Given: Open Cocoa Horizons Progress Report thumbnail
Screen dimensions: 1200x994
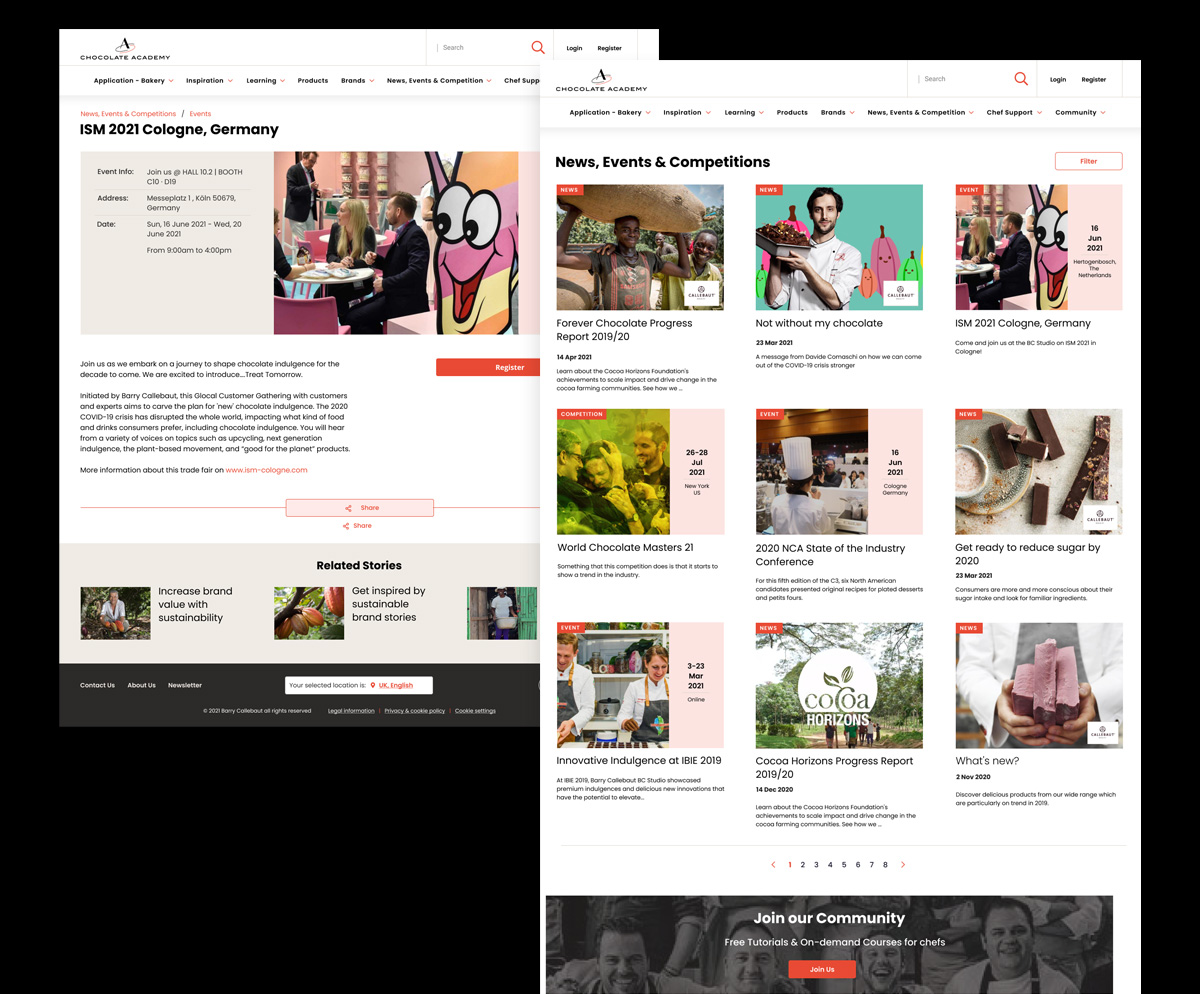Looking at the screenshot, I should click(839, 685).
